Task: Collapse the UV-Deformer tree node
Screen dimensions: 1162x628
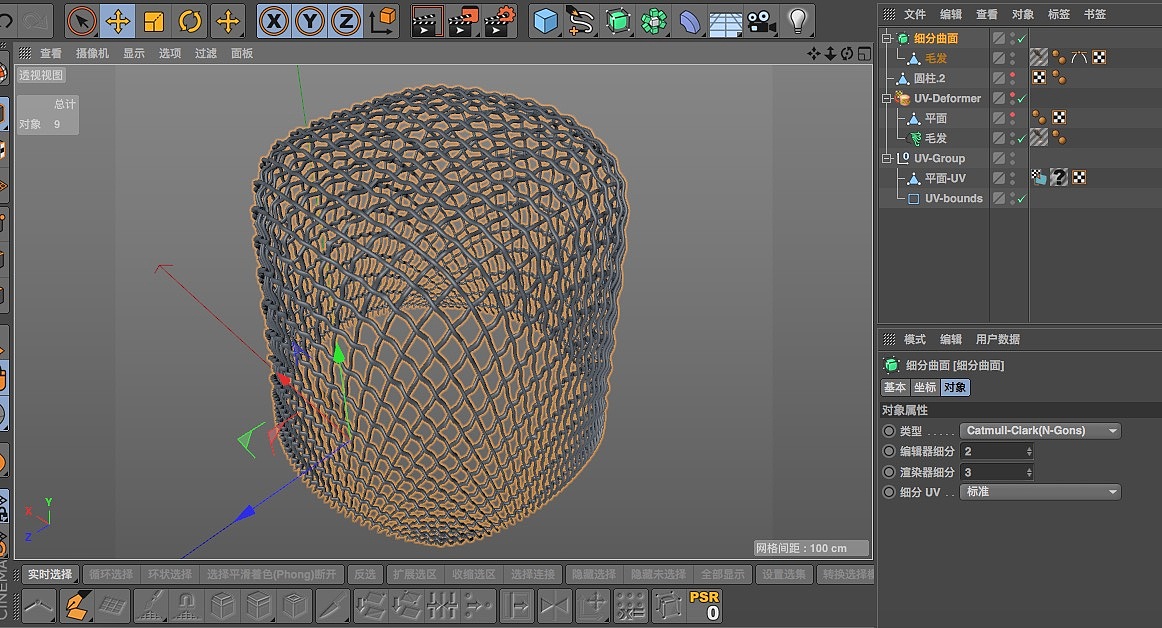Action: click(x=886, y=98)
